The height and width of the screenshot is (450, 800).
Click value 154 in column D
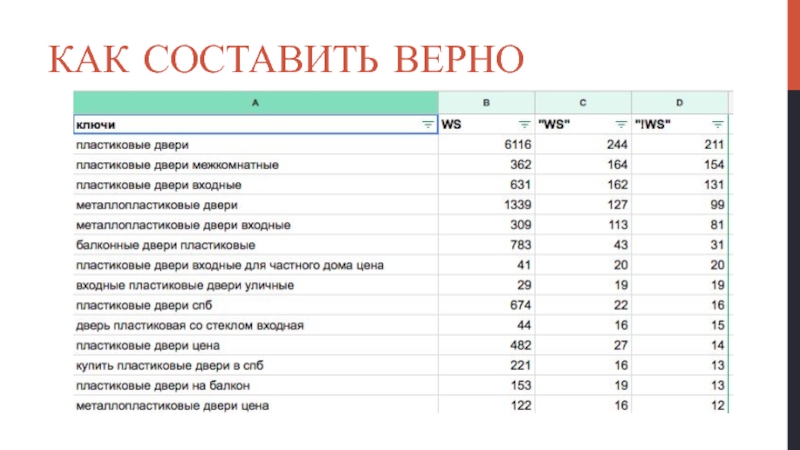714,165
